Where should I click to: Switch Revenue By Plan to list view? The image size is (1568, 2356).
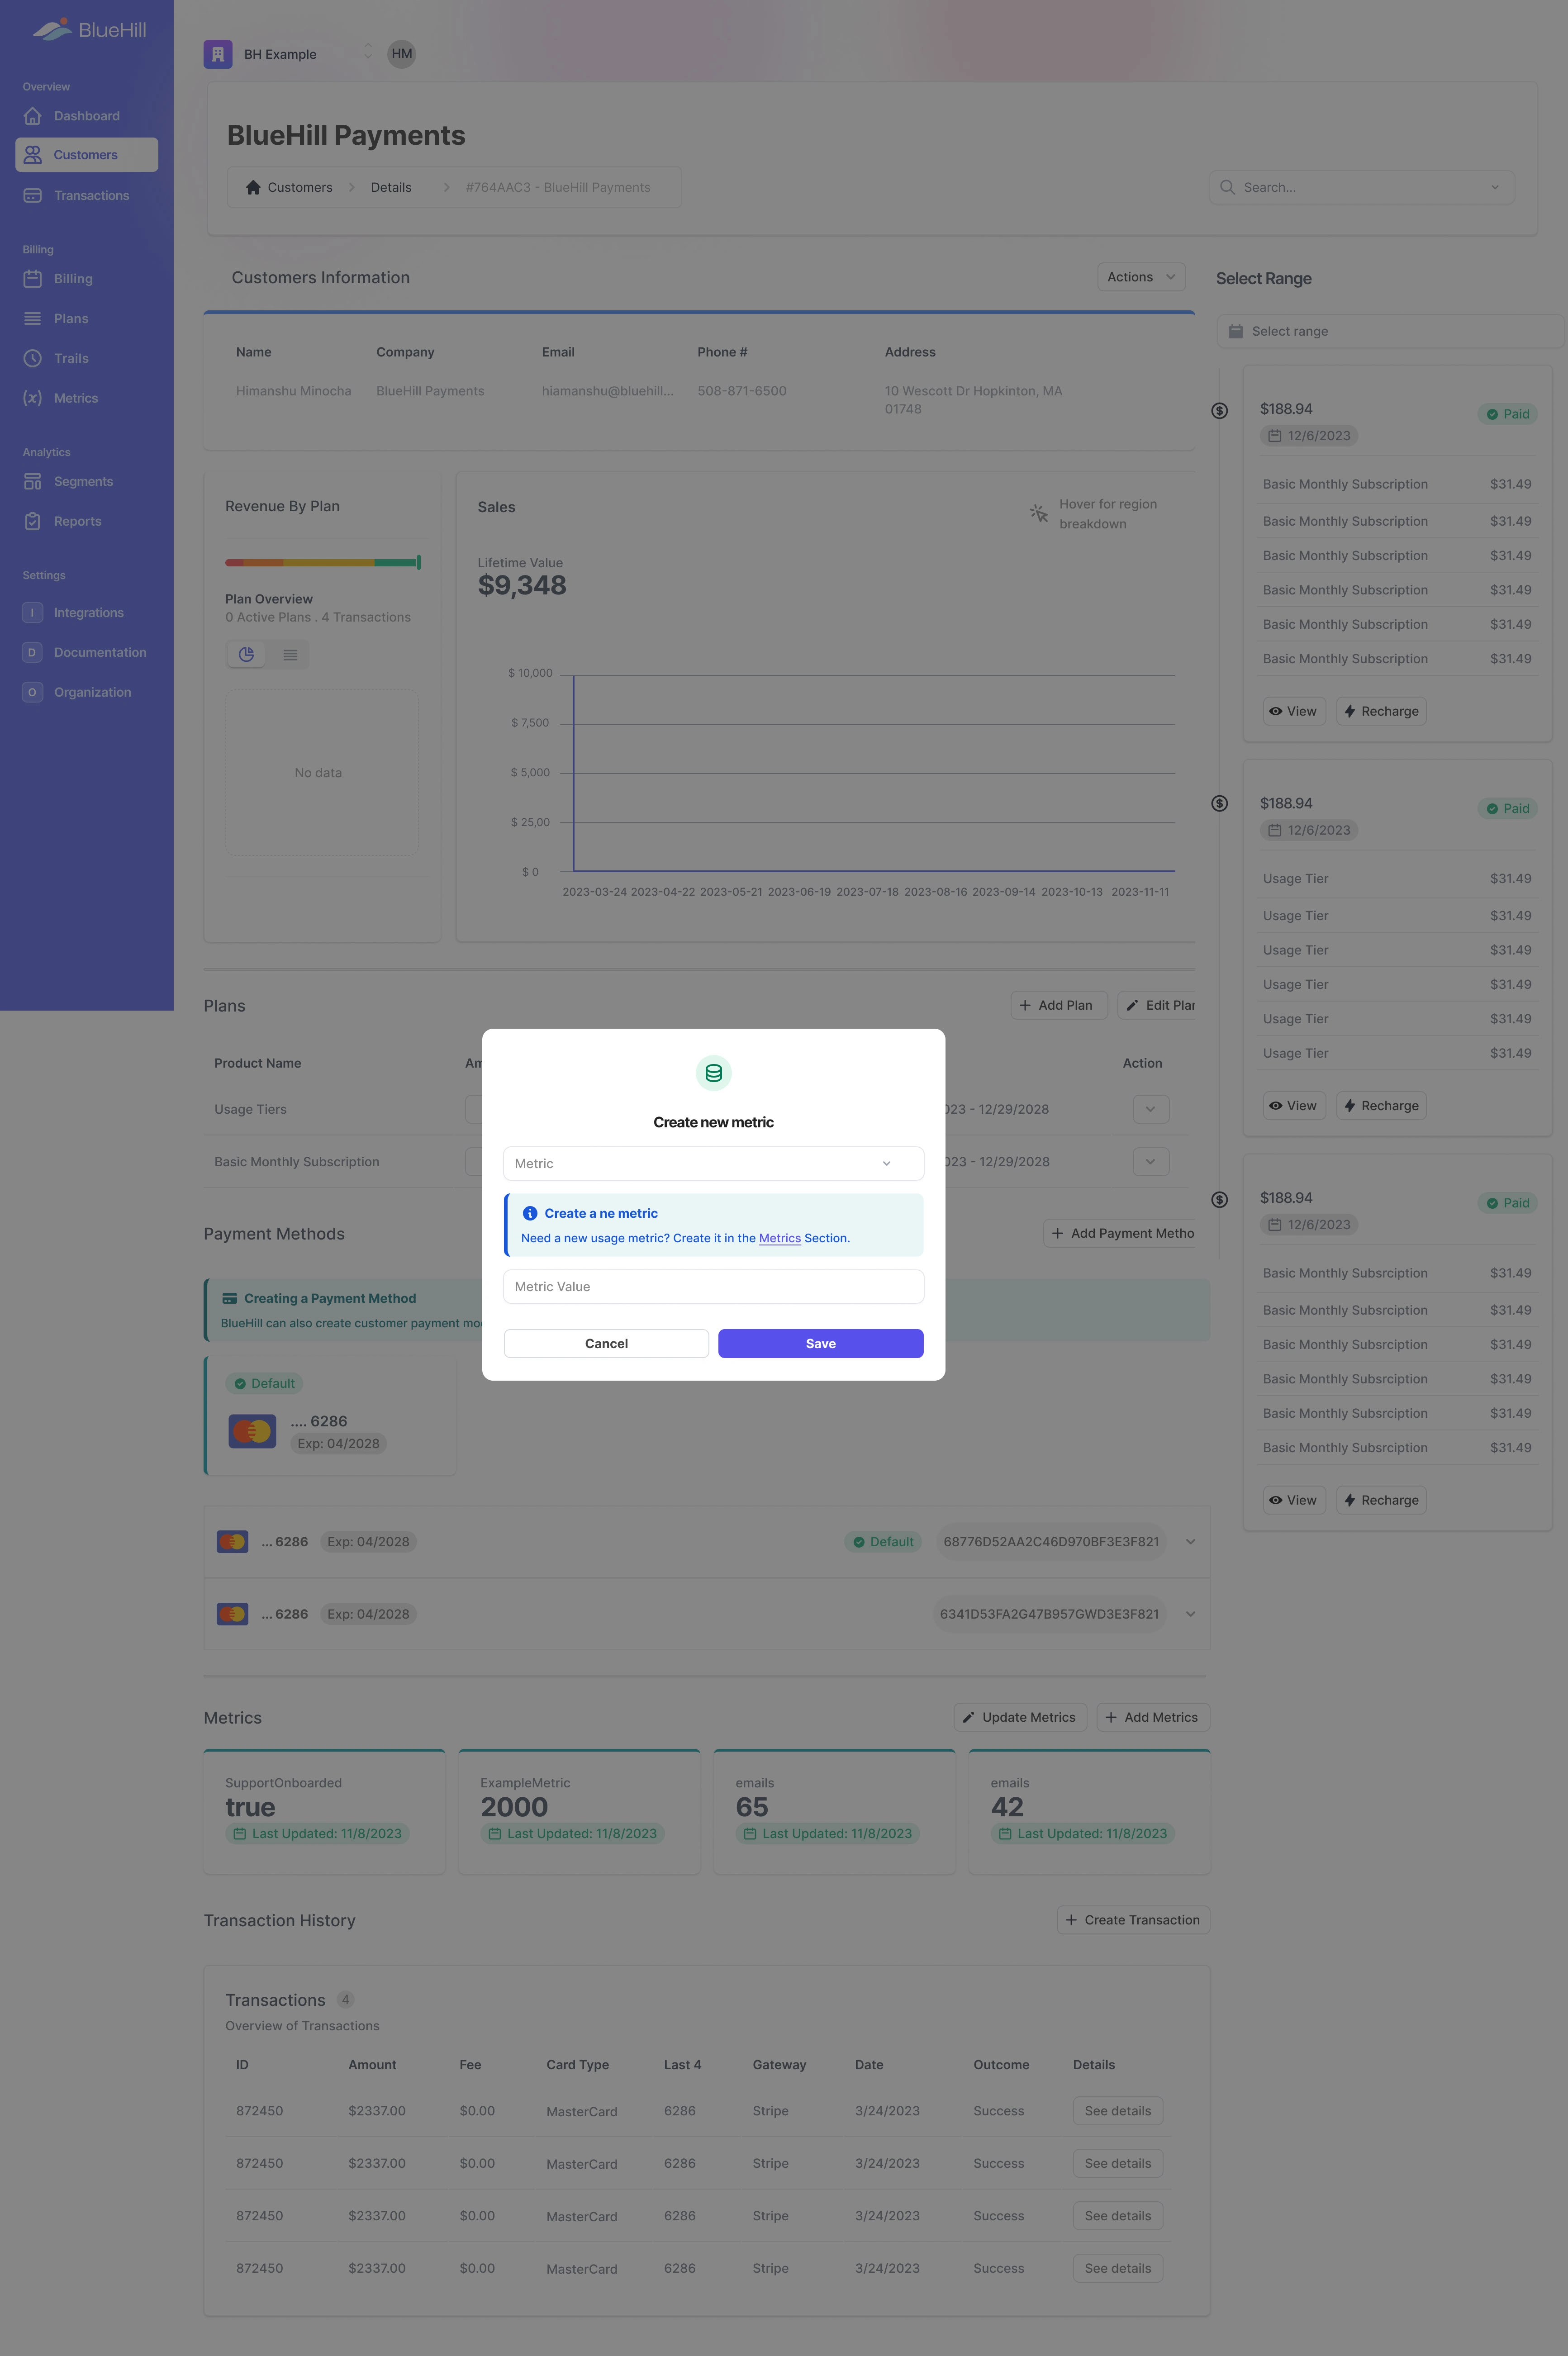coord(290,655)
